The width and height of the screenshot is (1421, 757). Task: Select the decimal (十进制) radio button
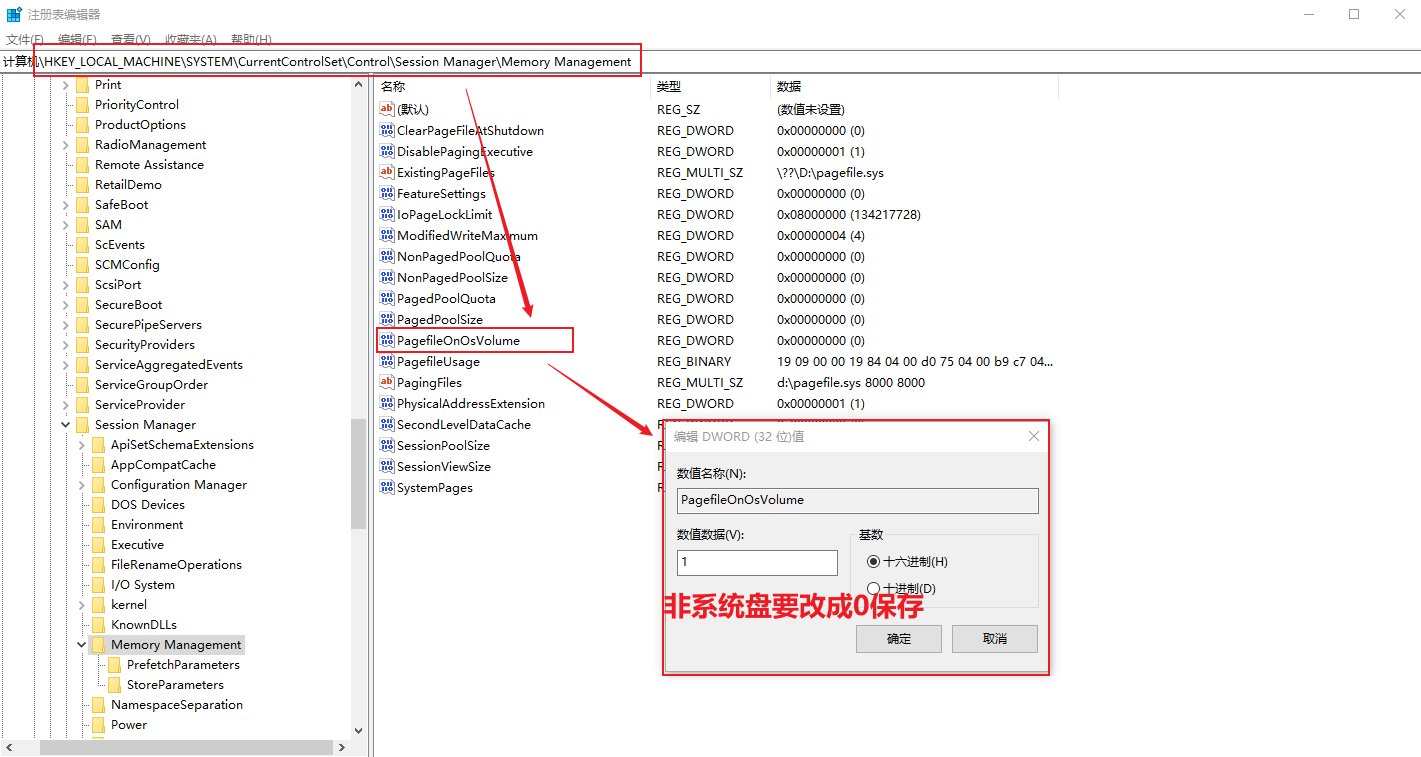coord(874,589)
